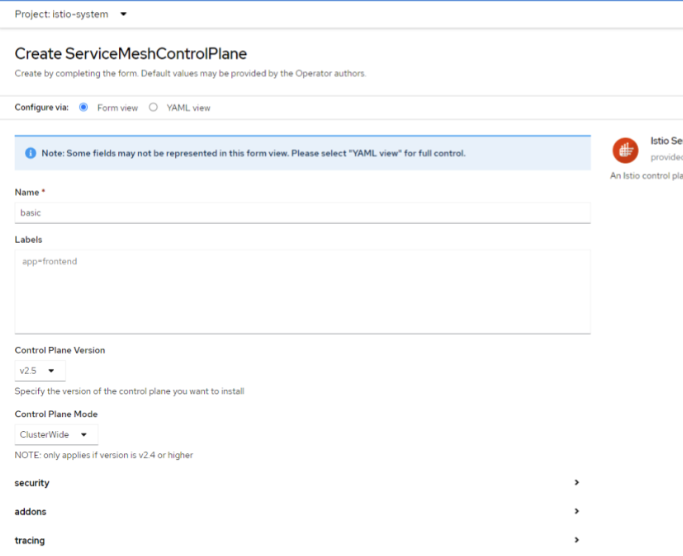
Task: Click the chevron arrow beside security
Action: click(577, 482)
